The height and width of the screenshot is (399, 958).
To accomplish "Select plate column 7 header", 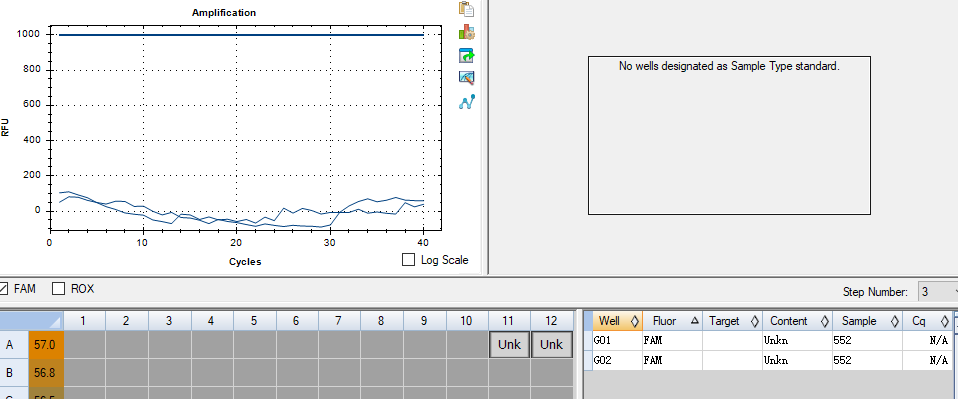I will (339, 321).
